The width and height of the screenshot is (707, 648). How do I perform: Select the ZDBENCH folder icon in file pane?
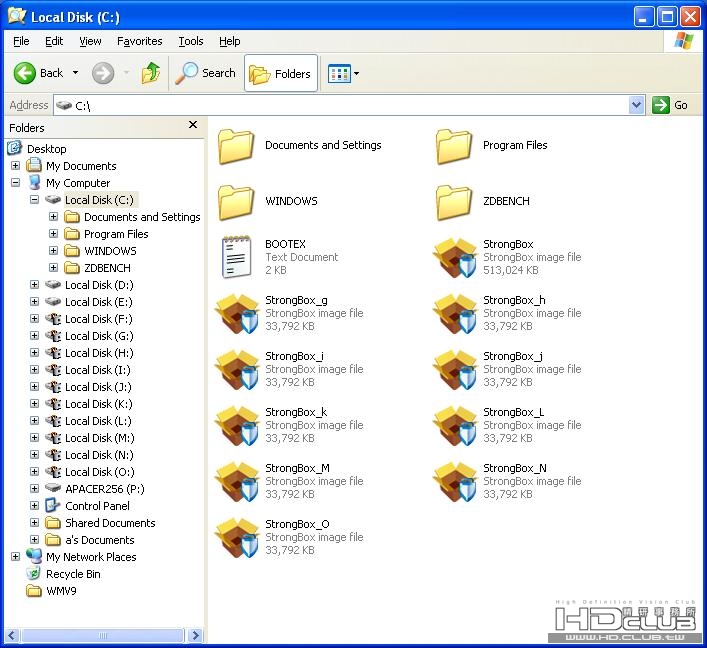(x=454, y=202)
